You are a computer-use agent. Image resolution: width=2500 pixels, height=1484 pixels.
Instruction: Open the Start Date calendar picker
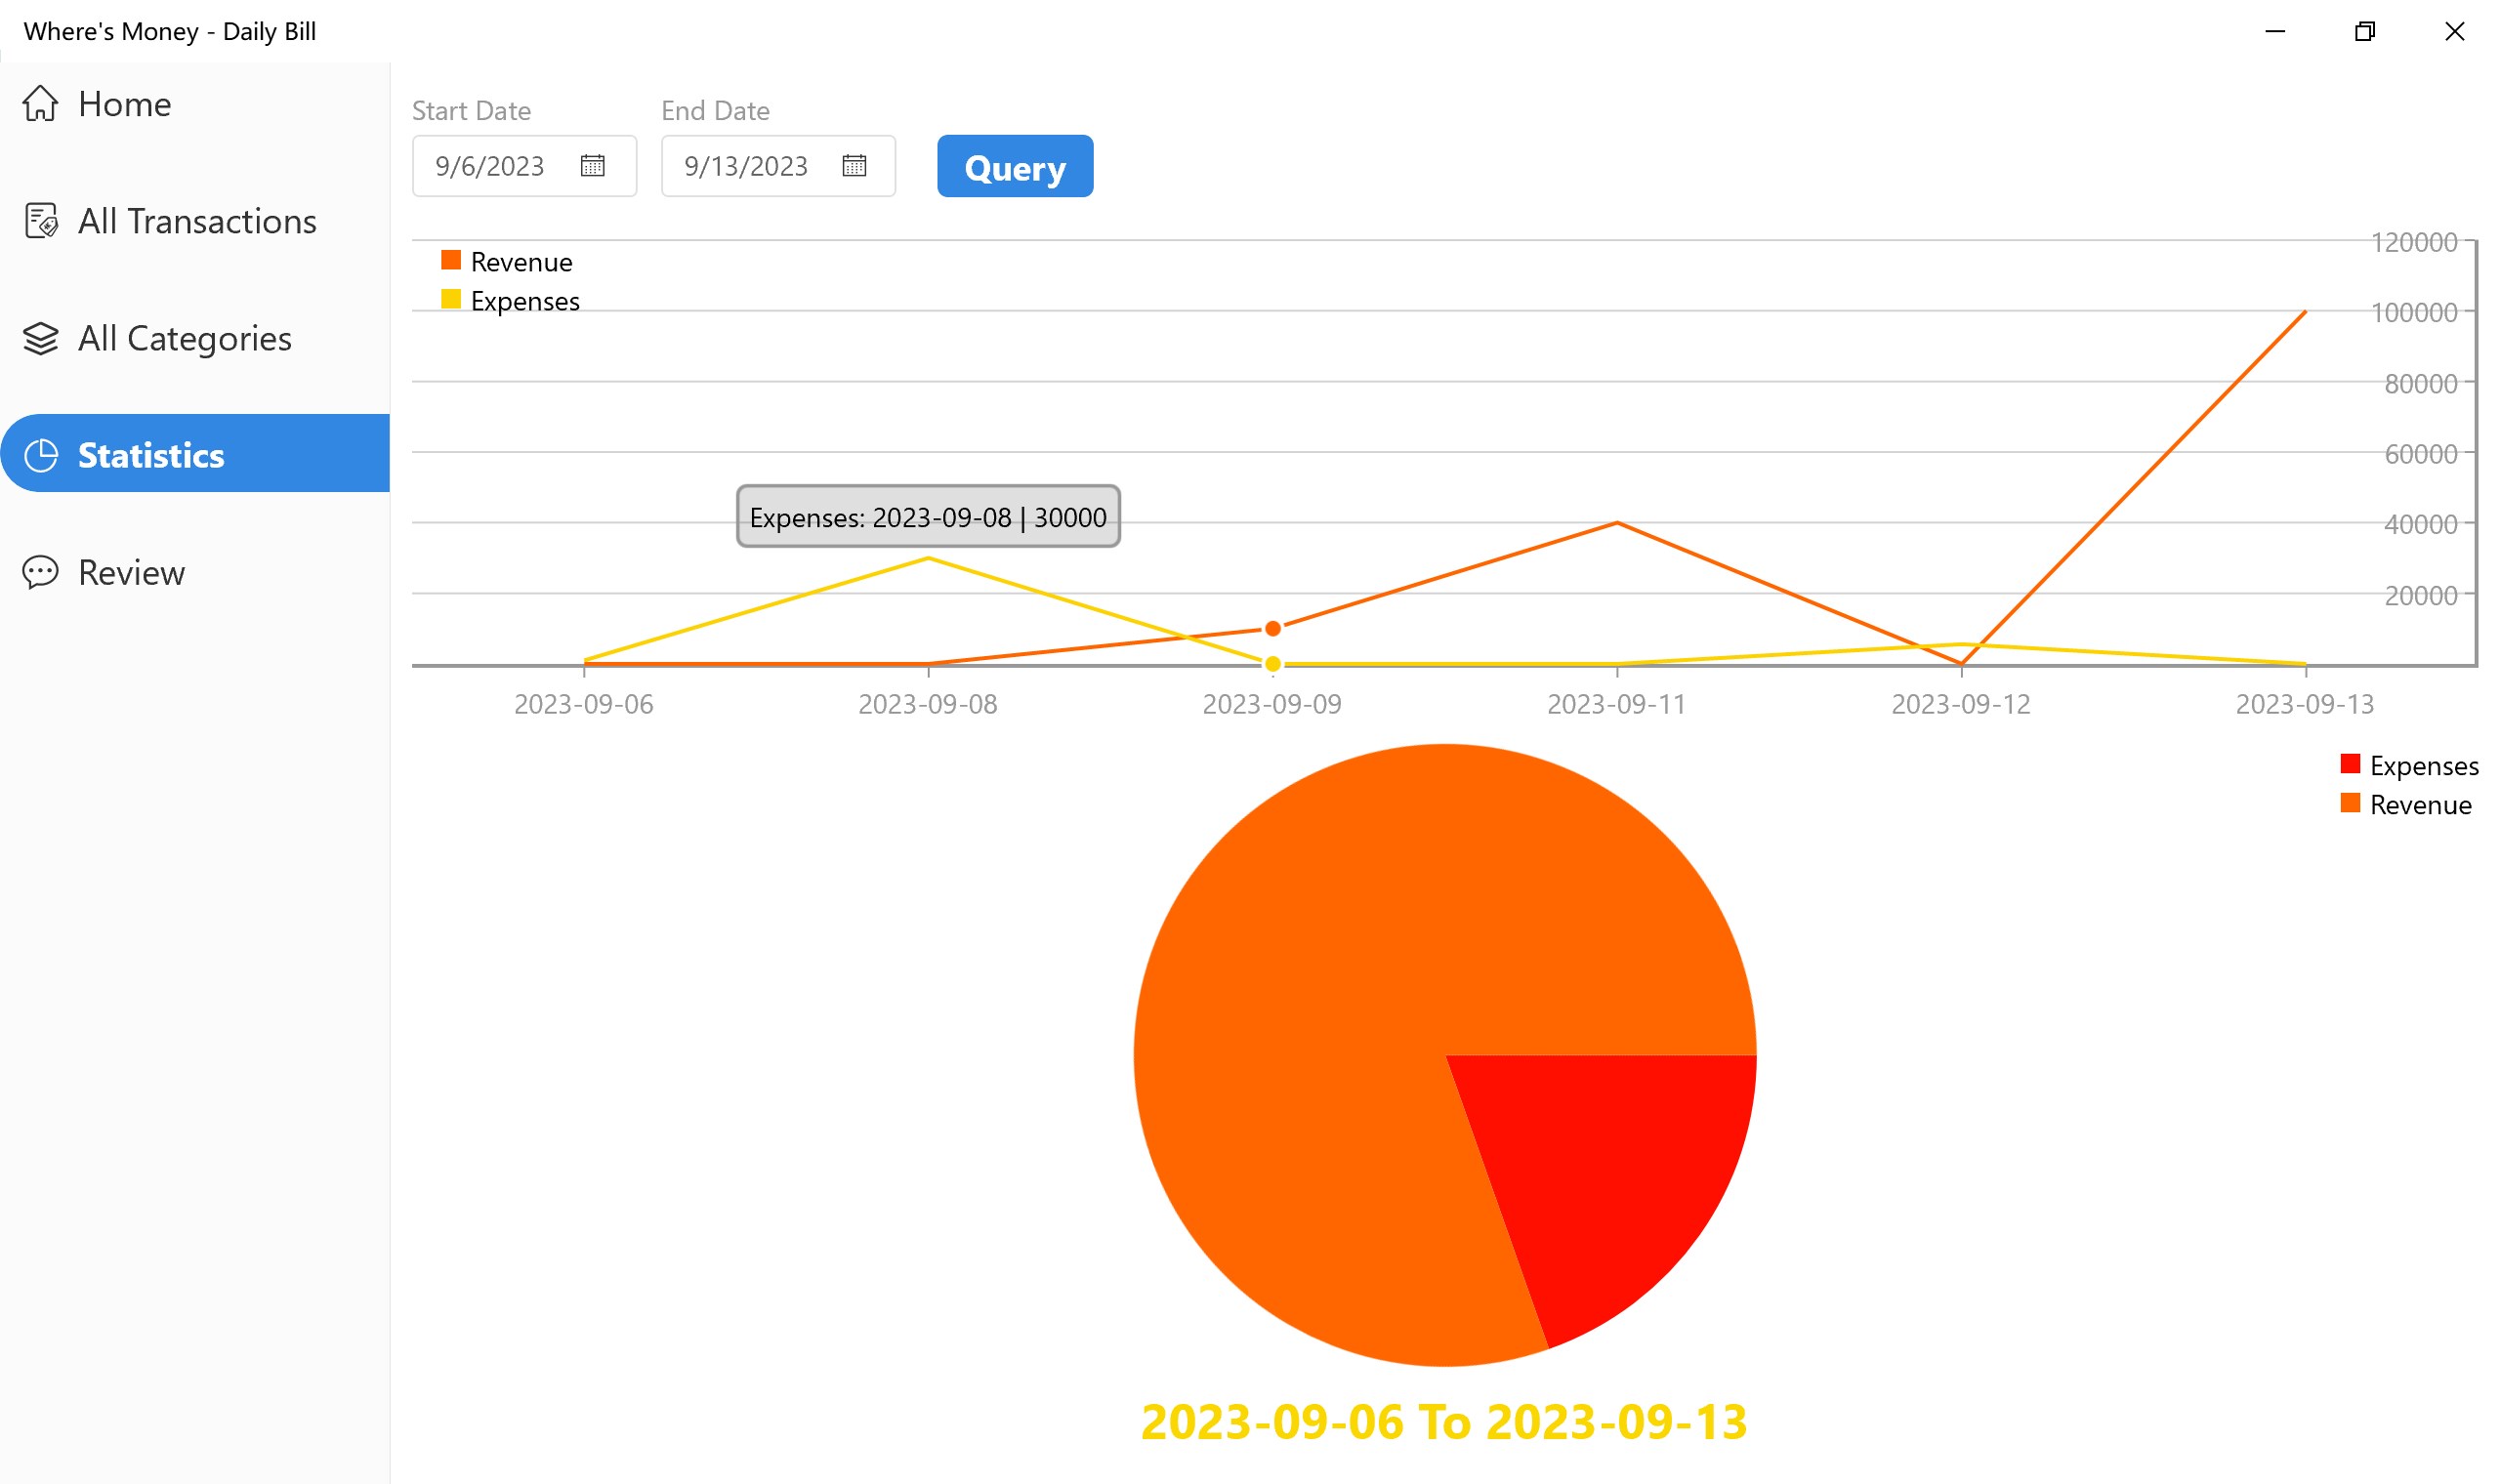[x=593, y=166]
